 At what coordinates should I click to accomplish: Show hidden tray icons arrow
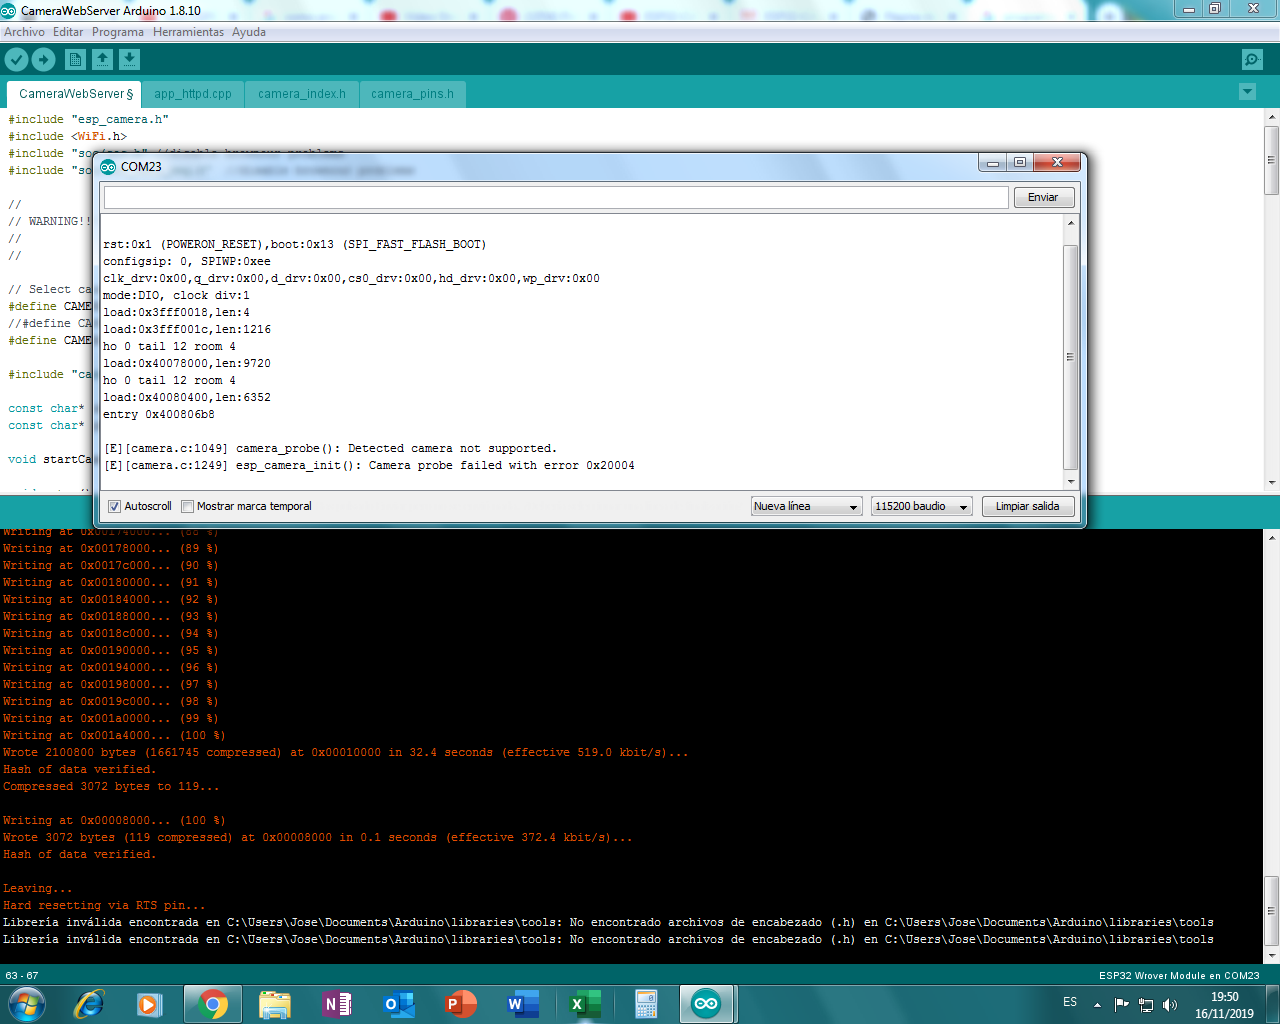click(x=1098, y=1004)
